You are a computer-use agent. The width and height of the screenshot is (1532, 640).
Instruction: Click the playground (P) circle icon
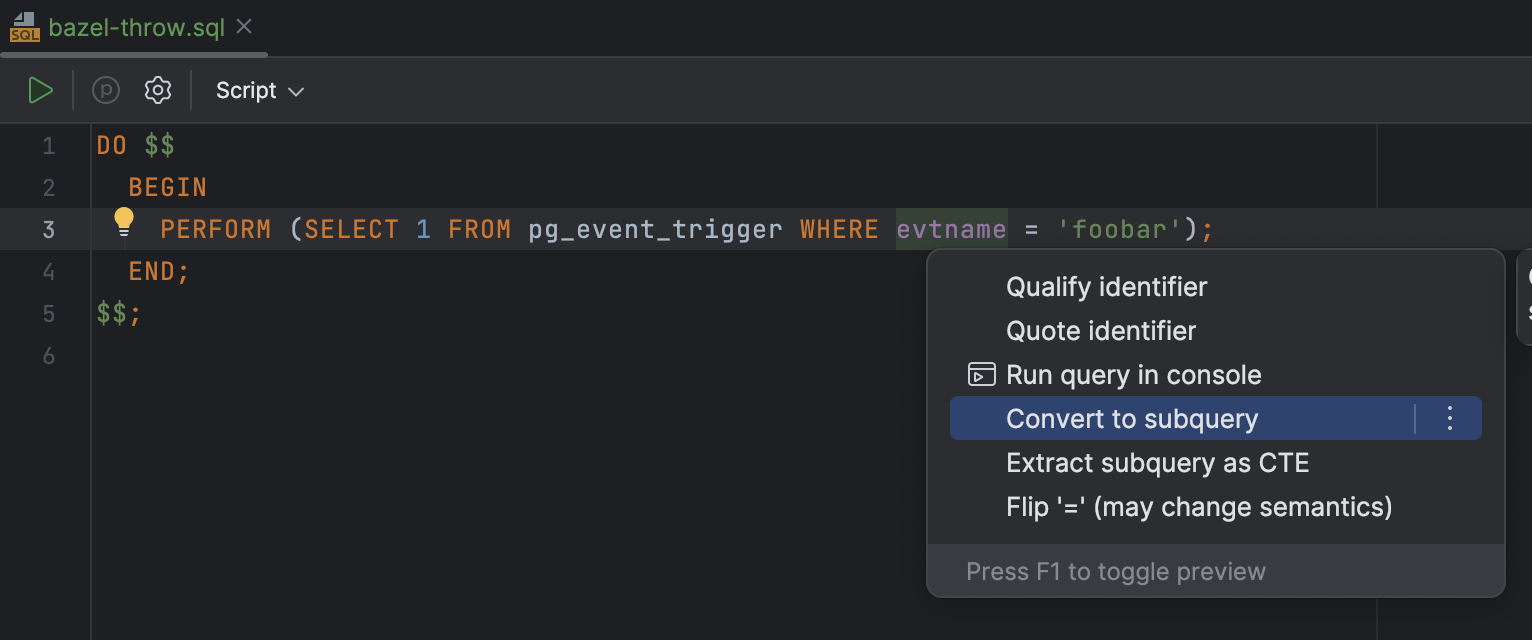(106, 91)
